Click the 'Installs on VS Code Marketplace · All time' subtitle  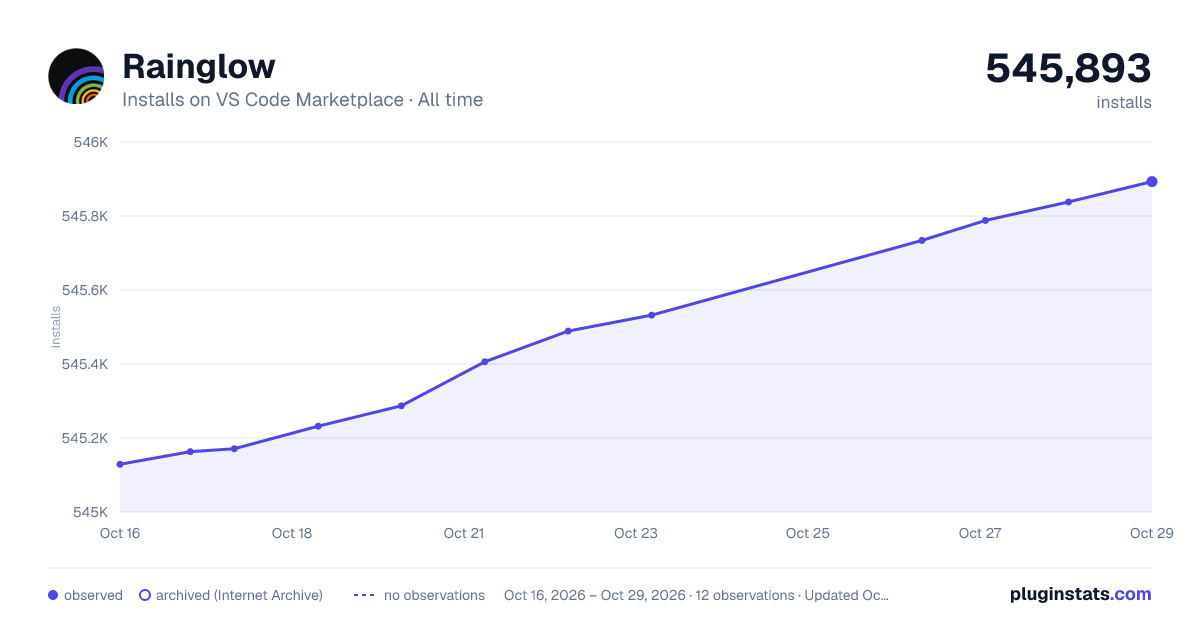(x=302, y=100)
